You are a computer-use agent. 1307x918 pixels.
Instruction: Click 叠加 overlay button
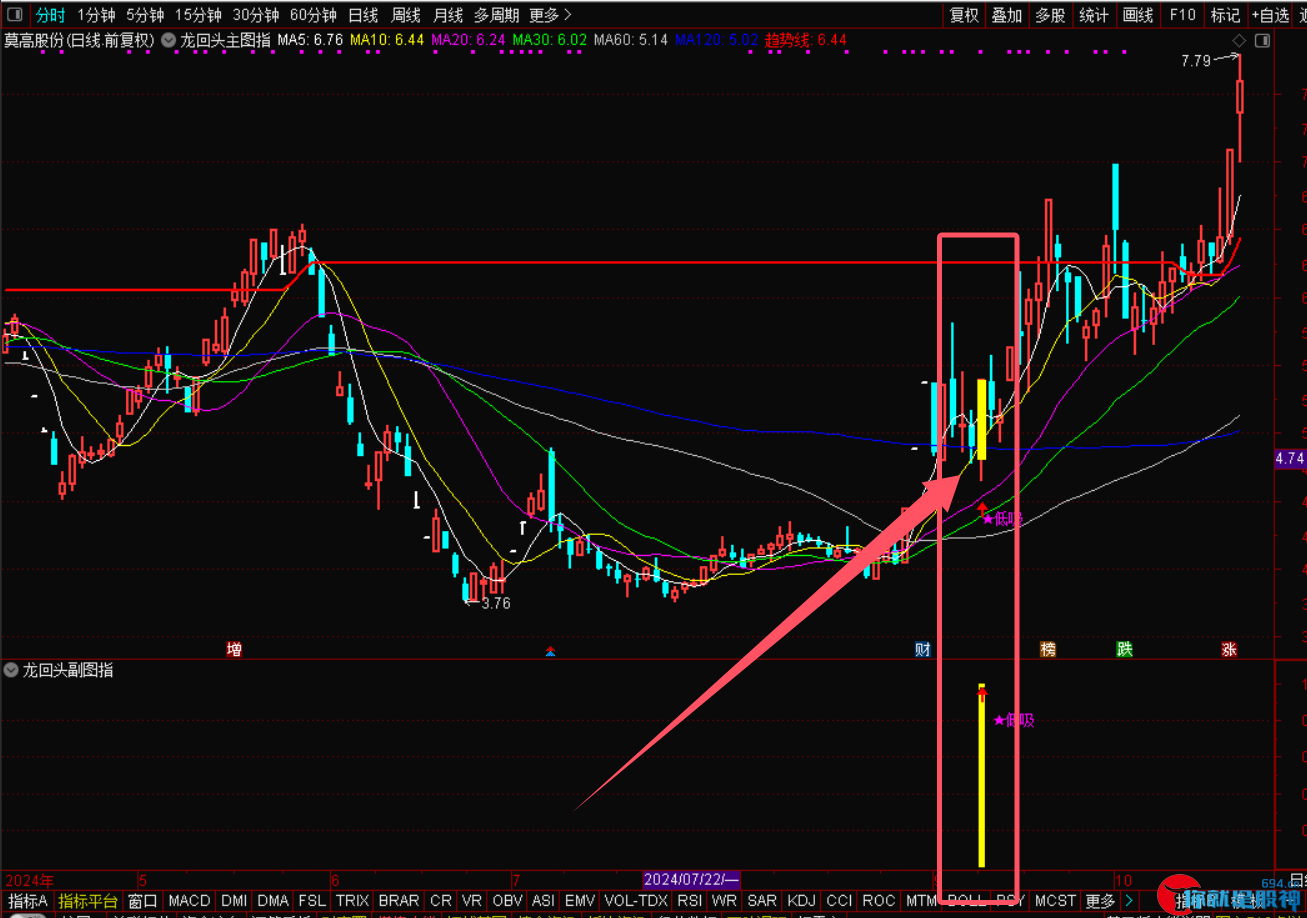point(1007,15)
